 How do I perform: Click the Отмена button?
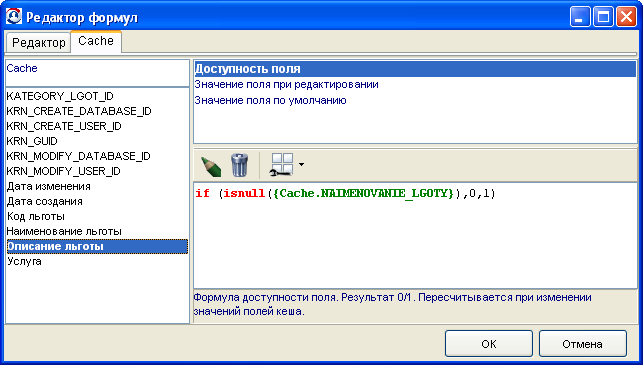582,344
